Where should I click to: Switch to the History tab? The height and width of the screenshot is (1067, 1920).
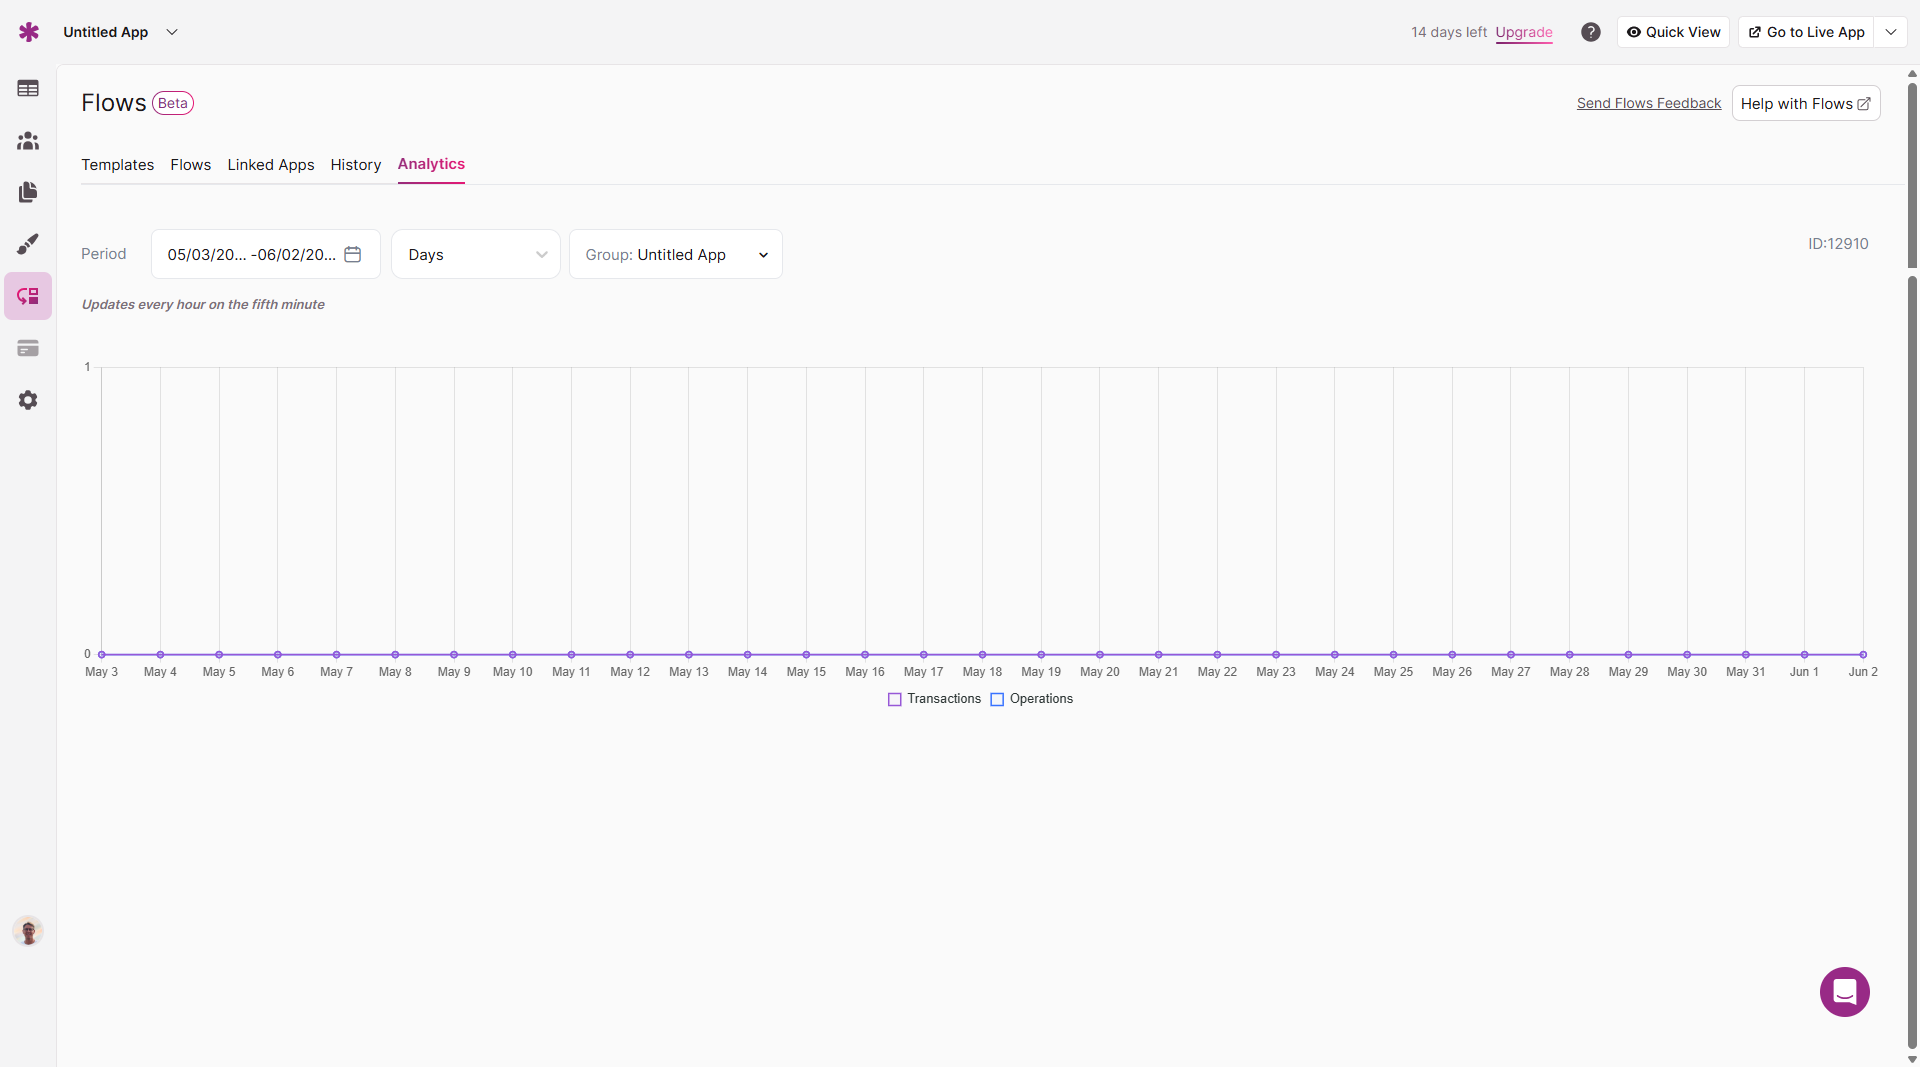pyautogui.click(x=356, y=165)
